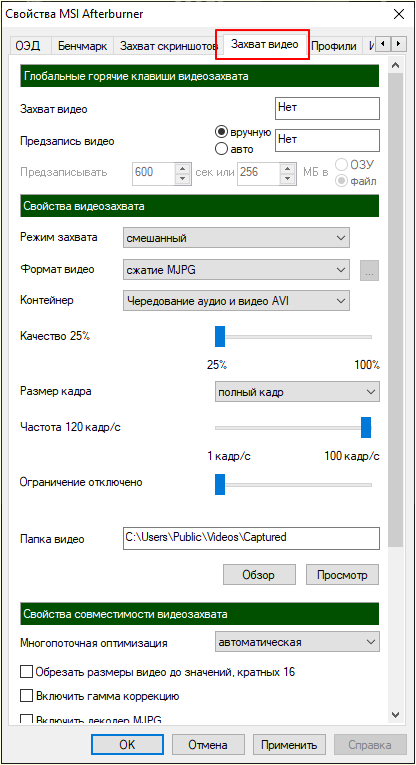Click the Ограничение отключено slider handle

[220, 484]
